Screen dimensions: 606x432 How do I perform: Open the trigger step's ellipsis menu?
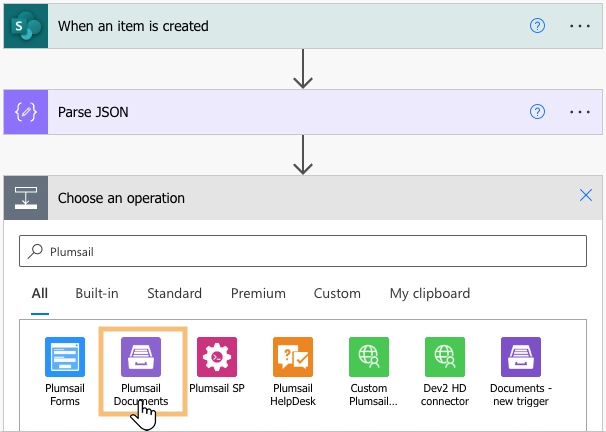(580, 26)
